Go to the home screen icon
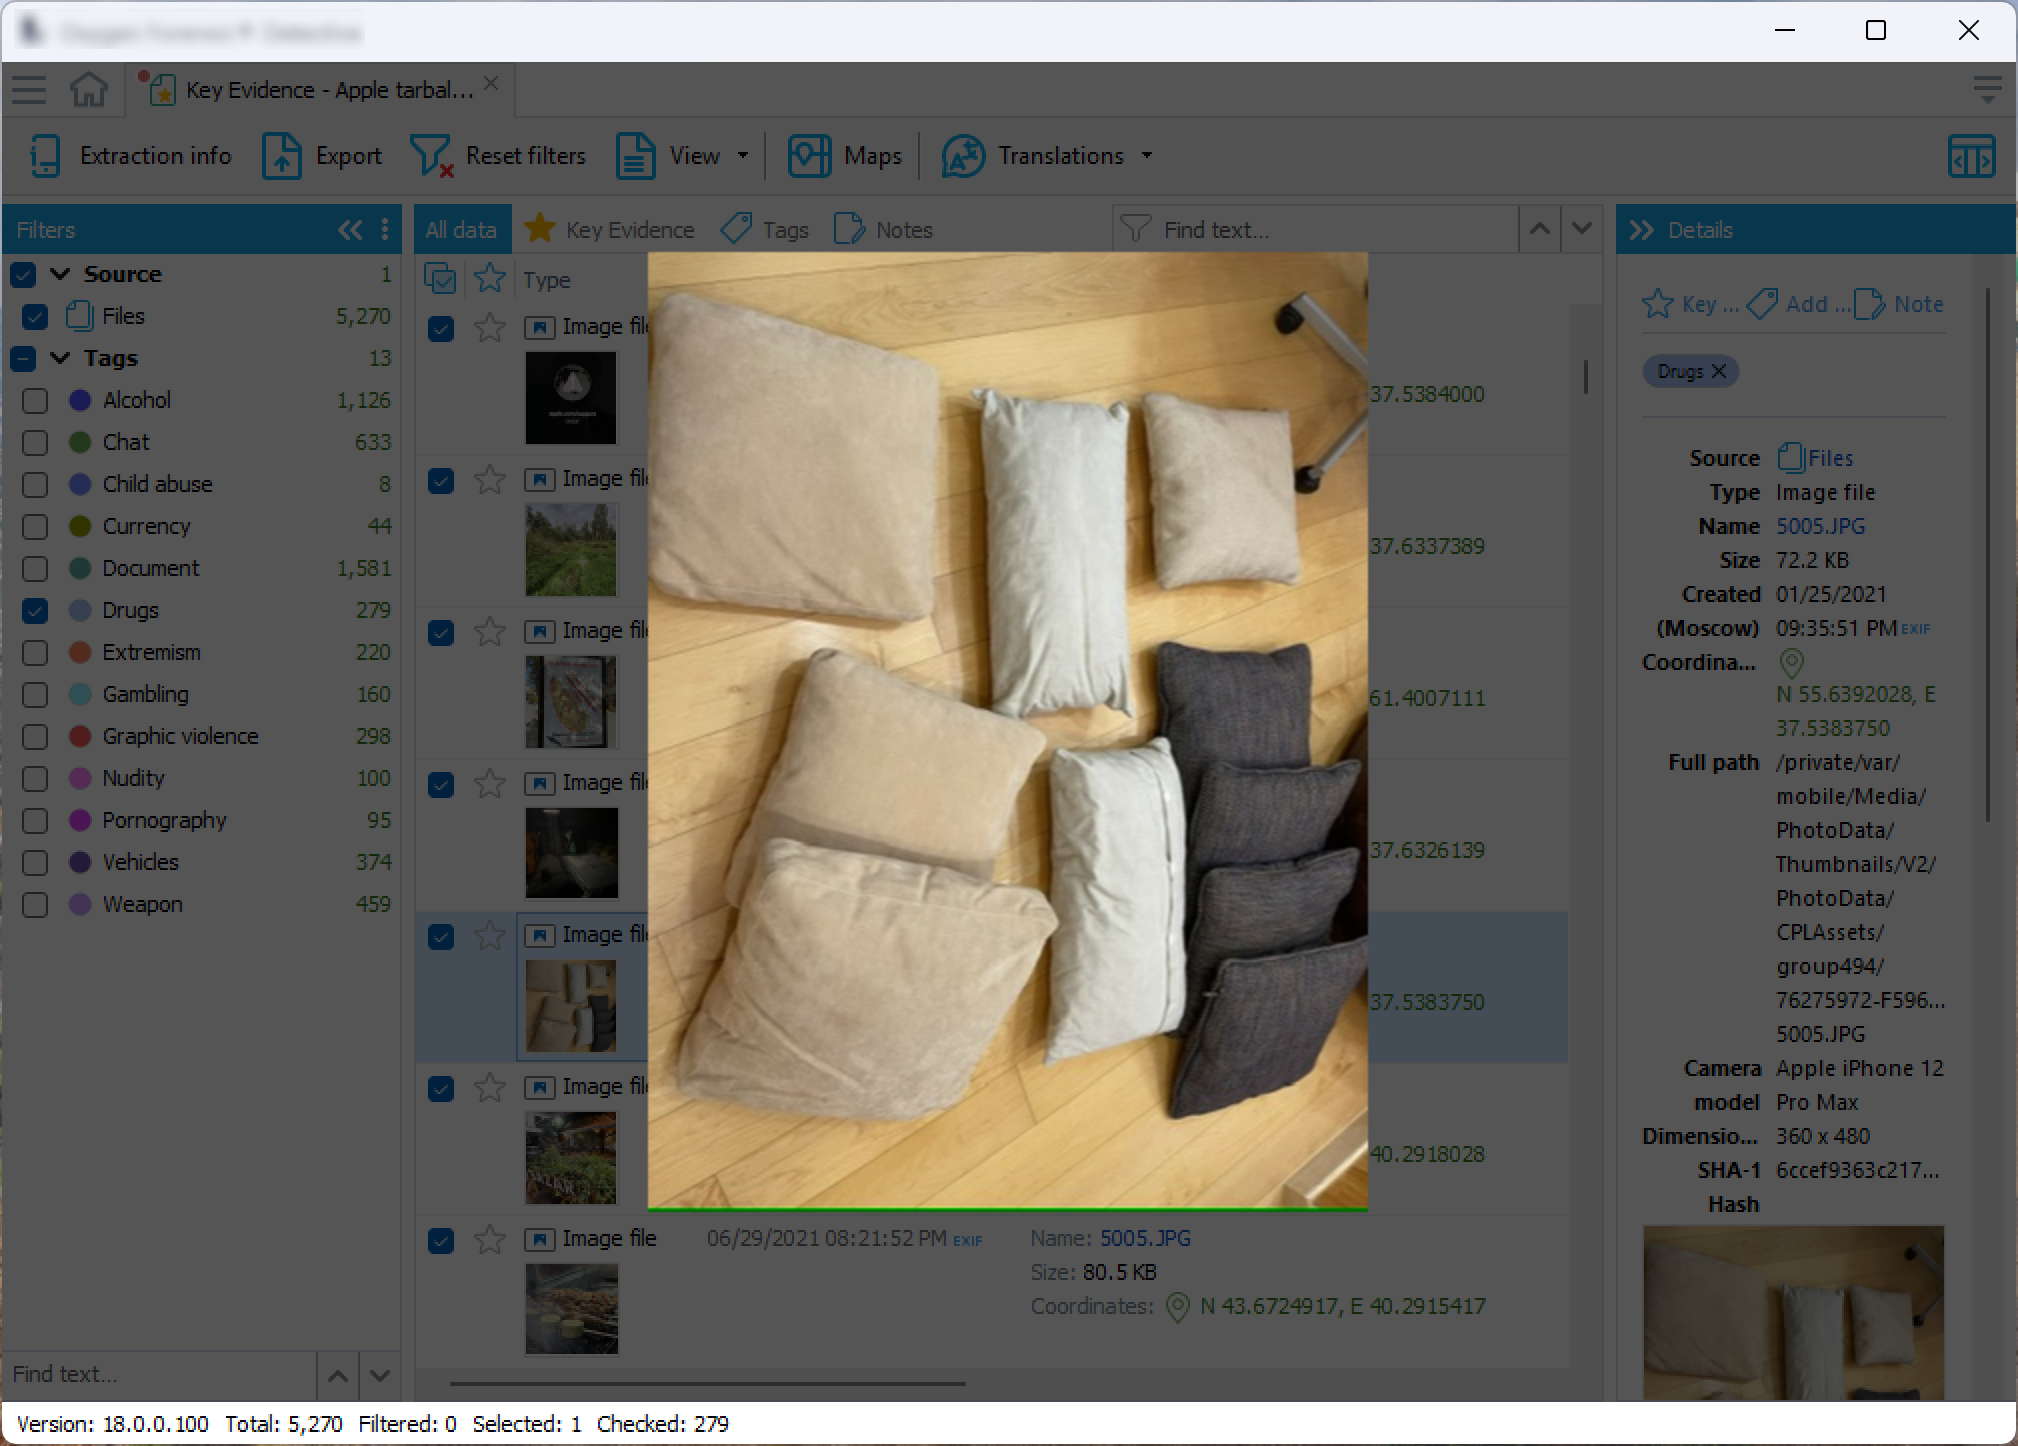Viewport: 2018px width, 1446px height. (x=89, y=90)
